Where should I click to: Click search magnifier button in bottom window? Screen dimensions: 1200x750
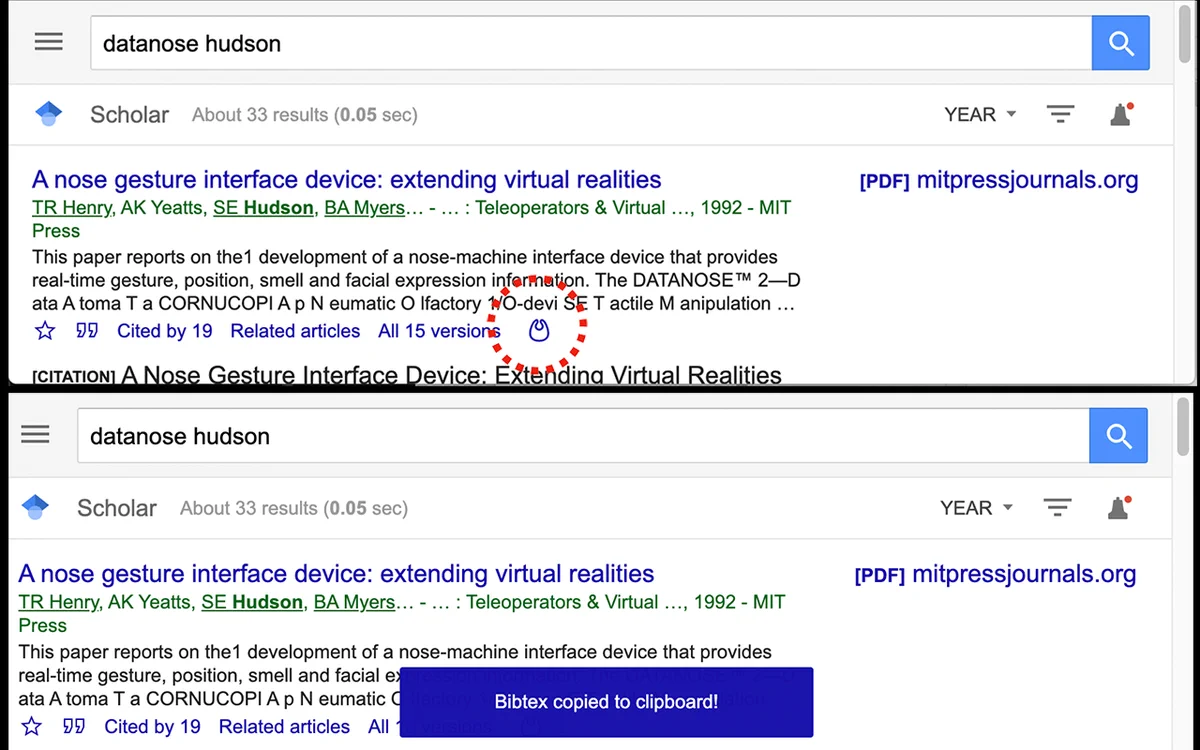click(1119, 436)
